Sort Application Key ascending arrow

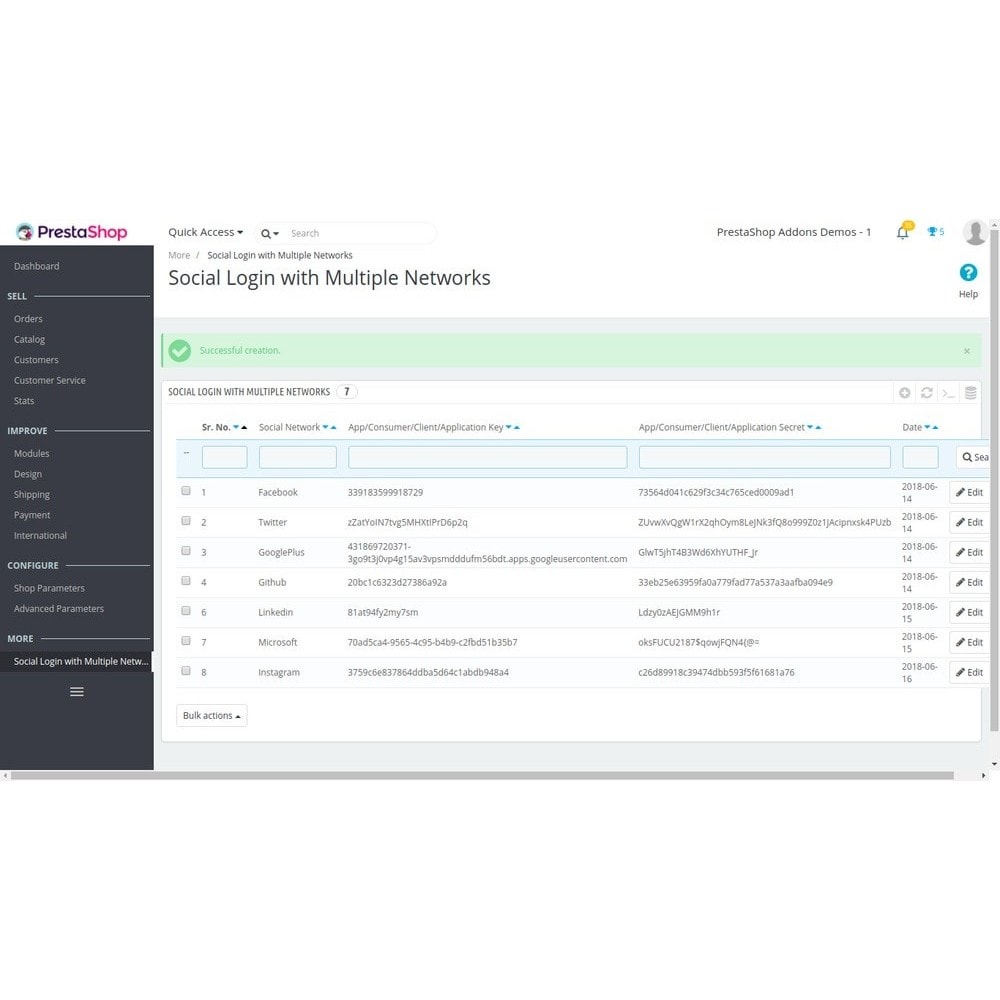tap(517, 427)
